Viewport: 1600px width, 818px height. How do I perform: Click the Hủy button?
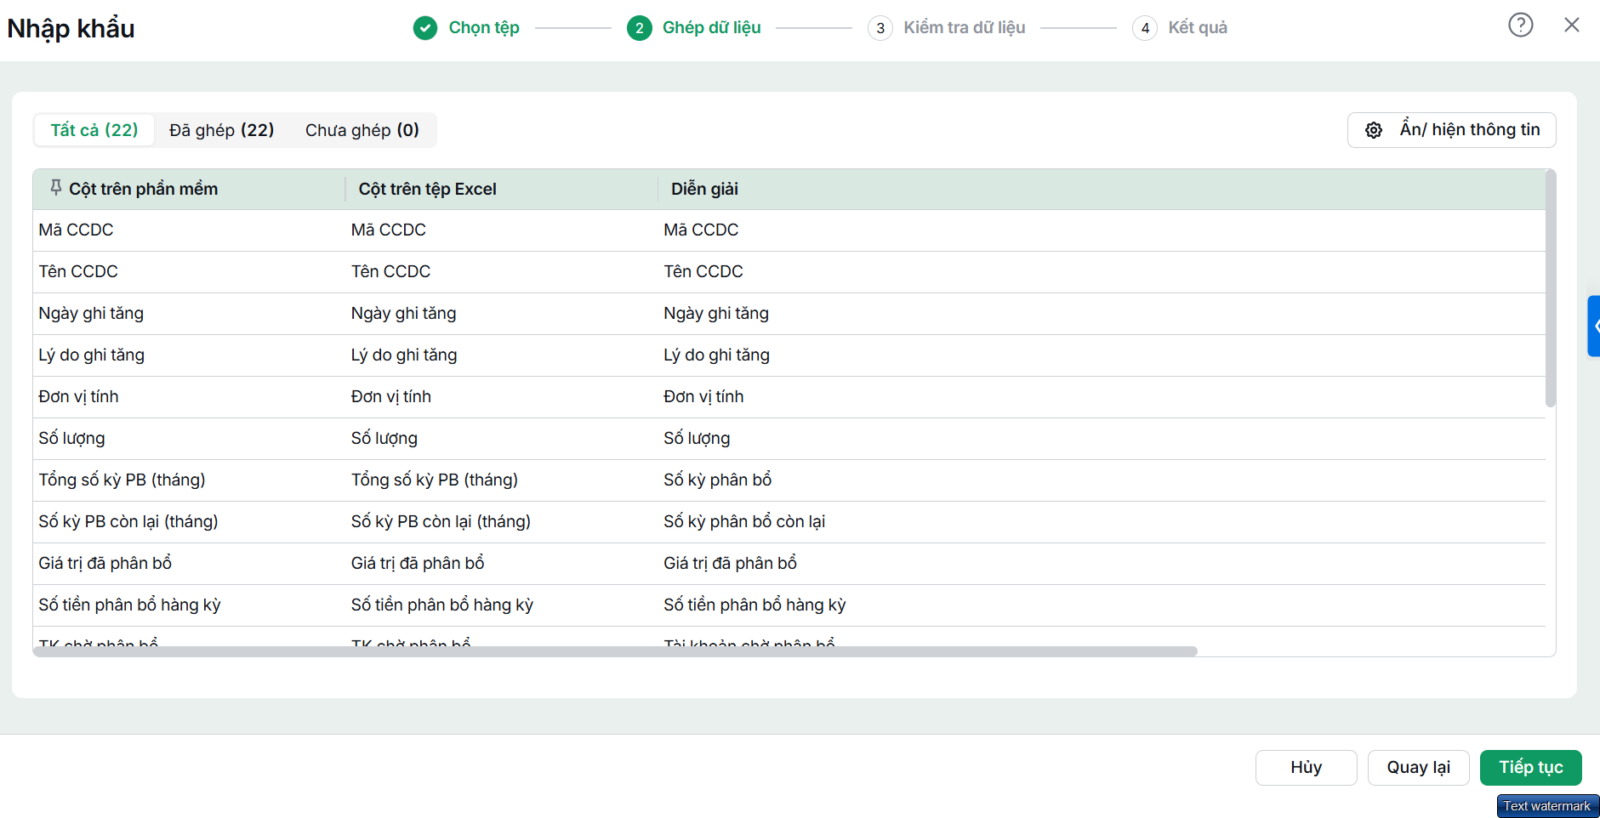click(x=1306, y=767)
